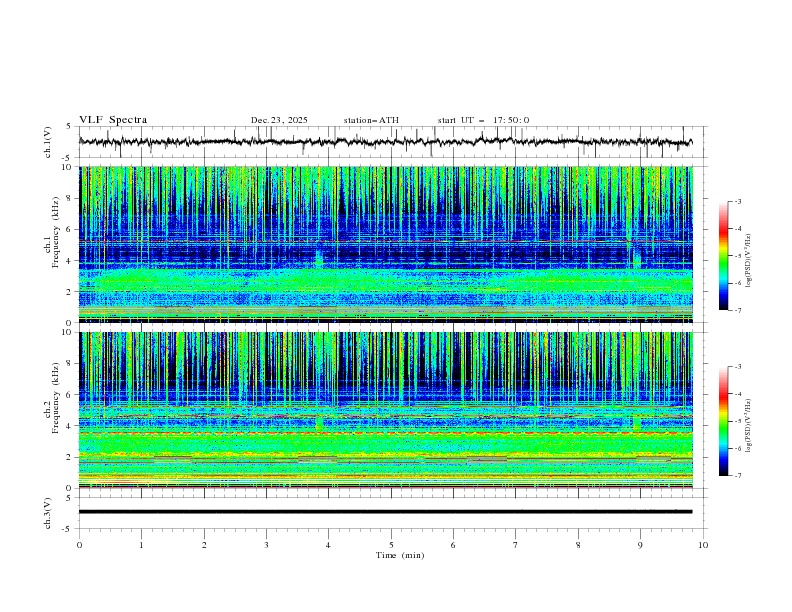Screen dimensions: 792x612
Task: Click time axis tick label '10'
Action: (703, 545)
